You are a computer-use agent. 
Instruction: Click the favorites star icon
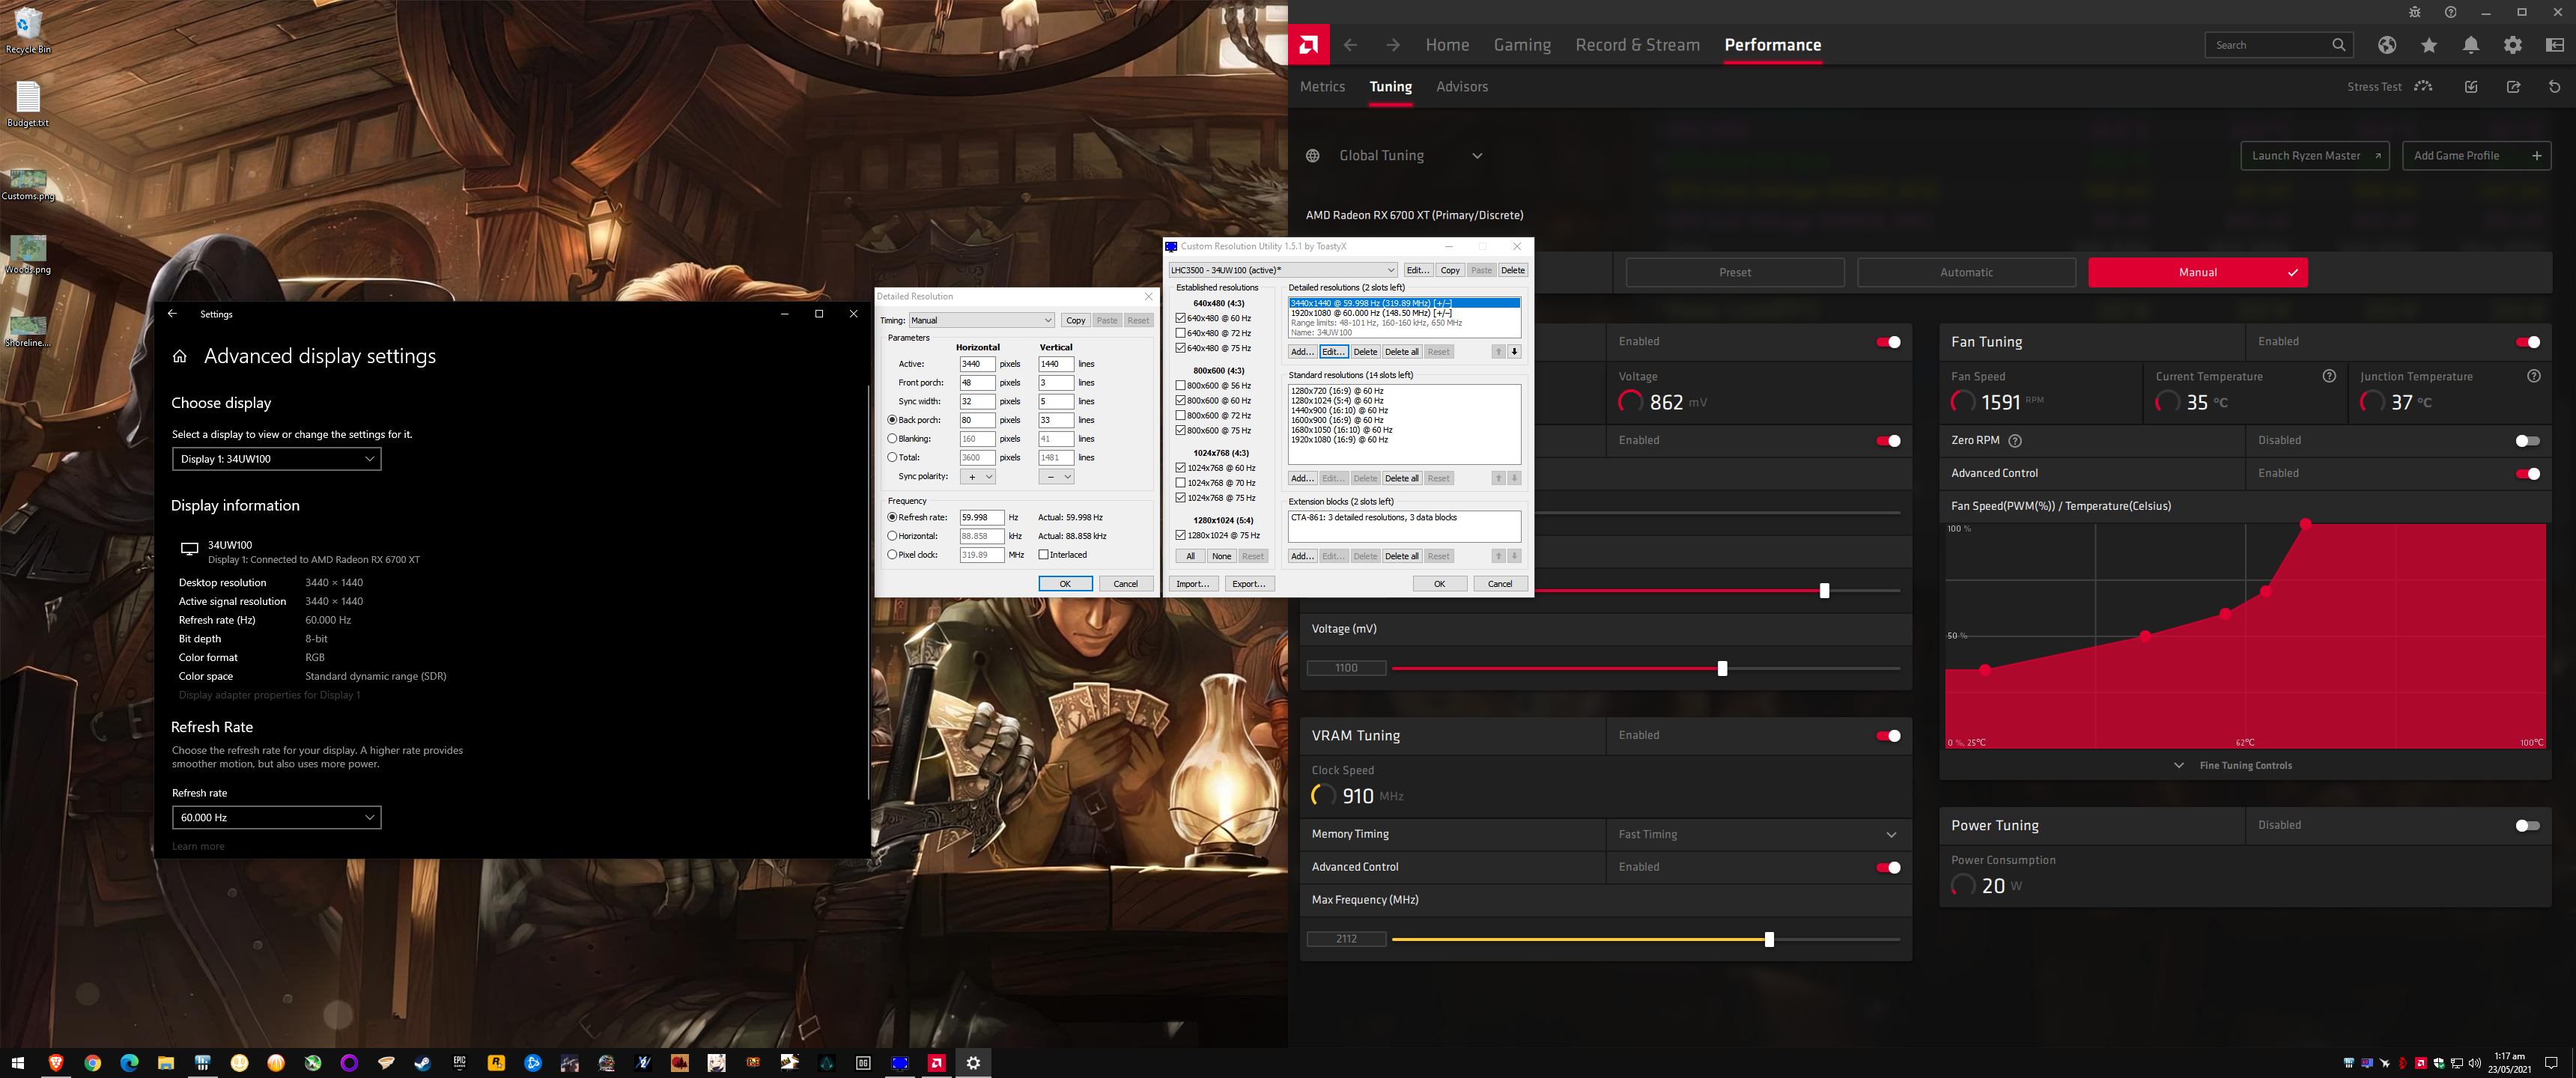tap(2428, 45)
